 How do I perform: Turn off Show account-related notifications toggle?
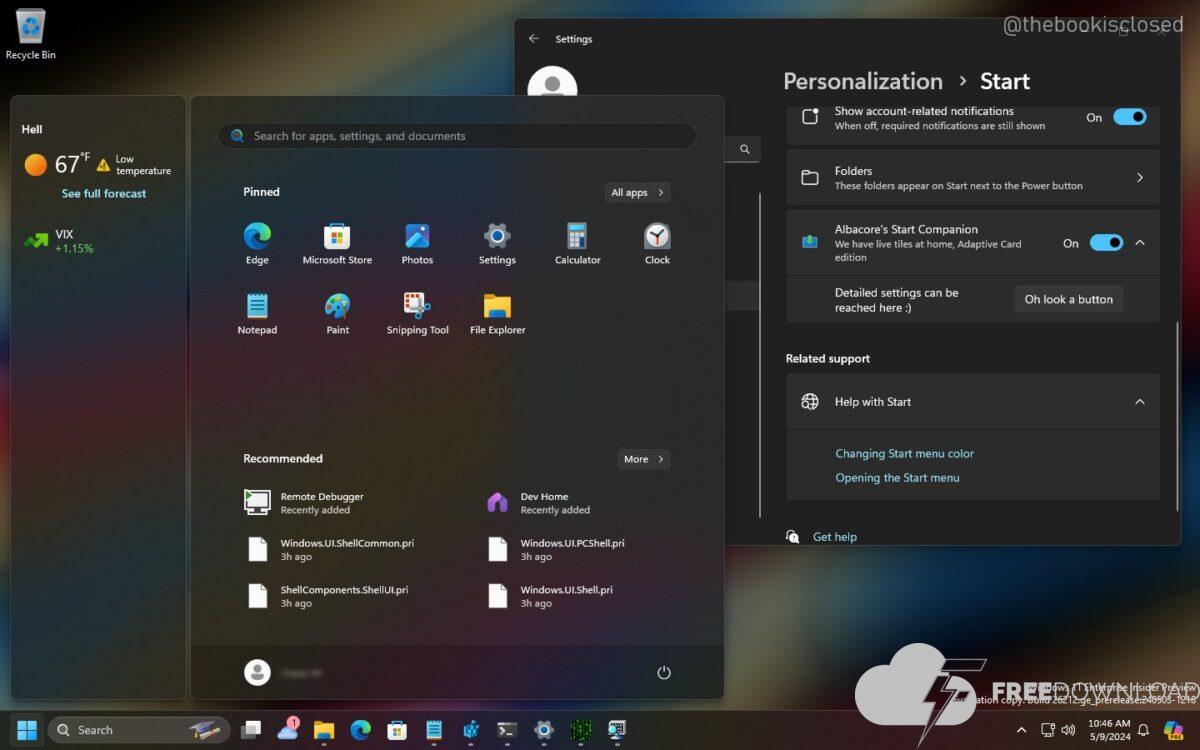(1129, 117)
